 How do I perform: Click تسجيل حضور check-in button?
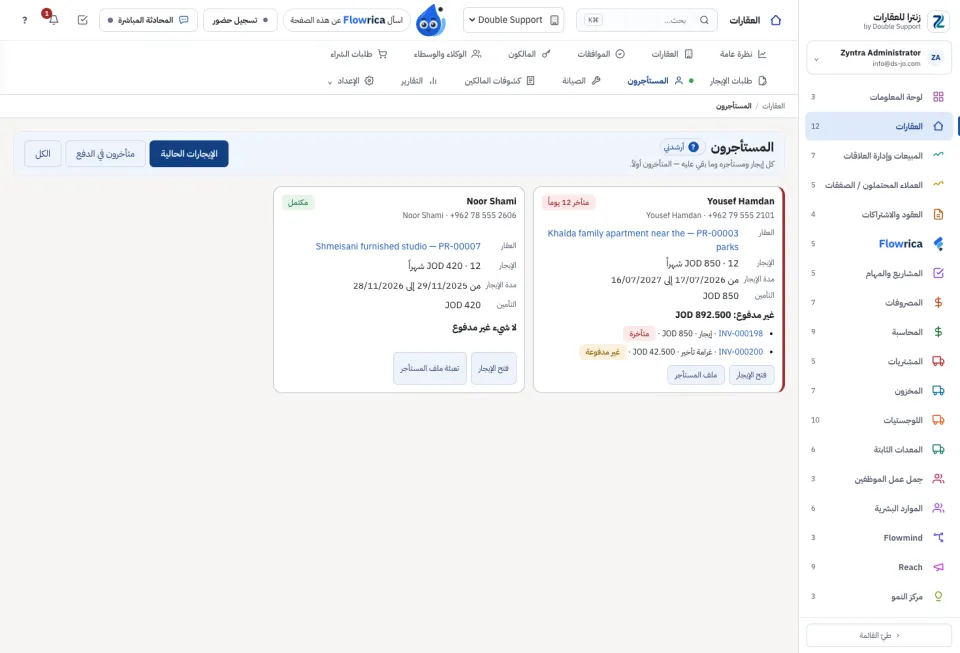[240, 20]
